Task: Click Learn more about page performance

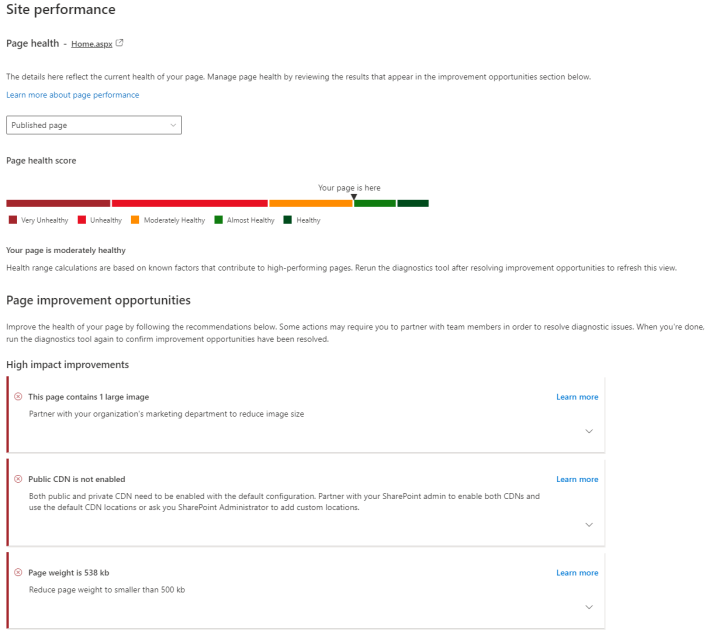Action: (72, 95)
